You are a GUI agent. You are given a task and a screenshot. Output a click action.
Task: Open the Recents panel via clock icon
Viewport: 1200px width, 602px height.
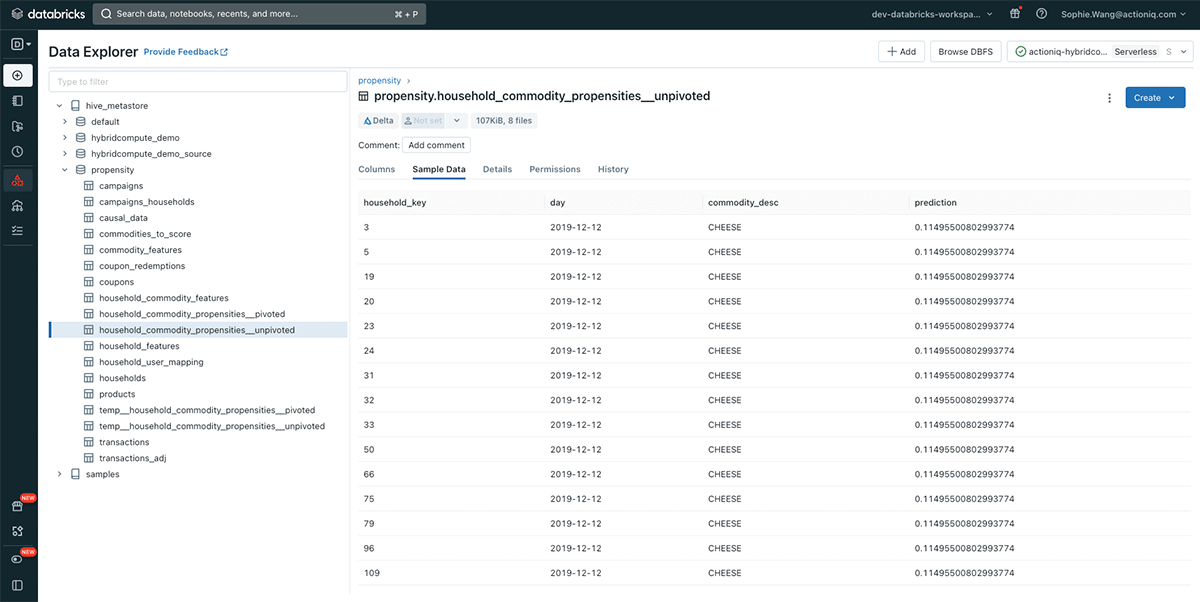click(x=17, y=151)
